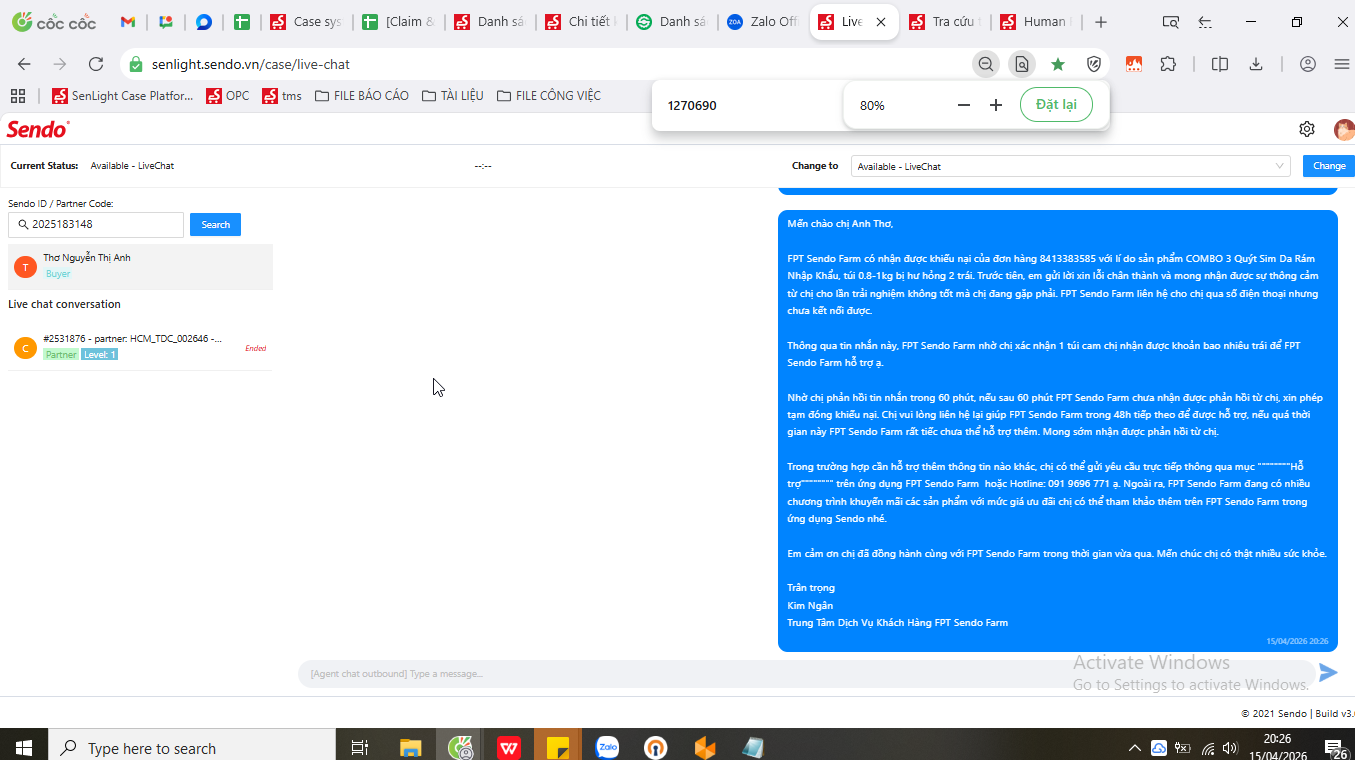The width and height of the screenshot is (1355, 760).
Task: Open the OPC bookmark
Action: pyautogui.click(x=228, y=96)
